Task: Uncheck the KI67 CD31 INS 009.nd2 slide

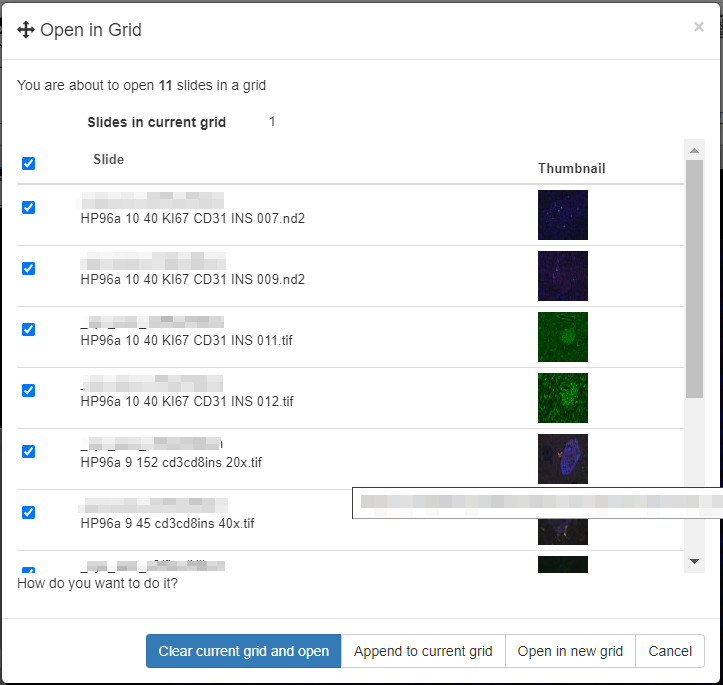Action: [x=28, y=268]
